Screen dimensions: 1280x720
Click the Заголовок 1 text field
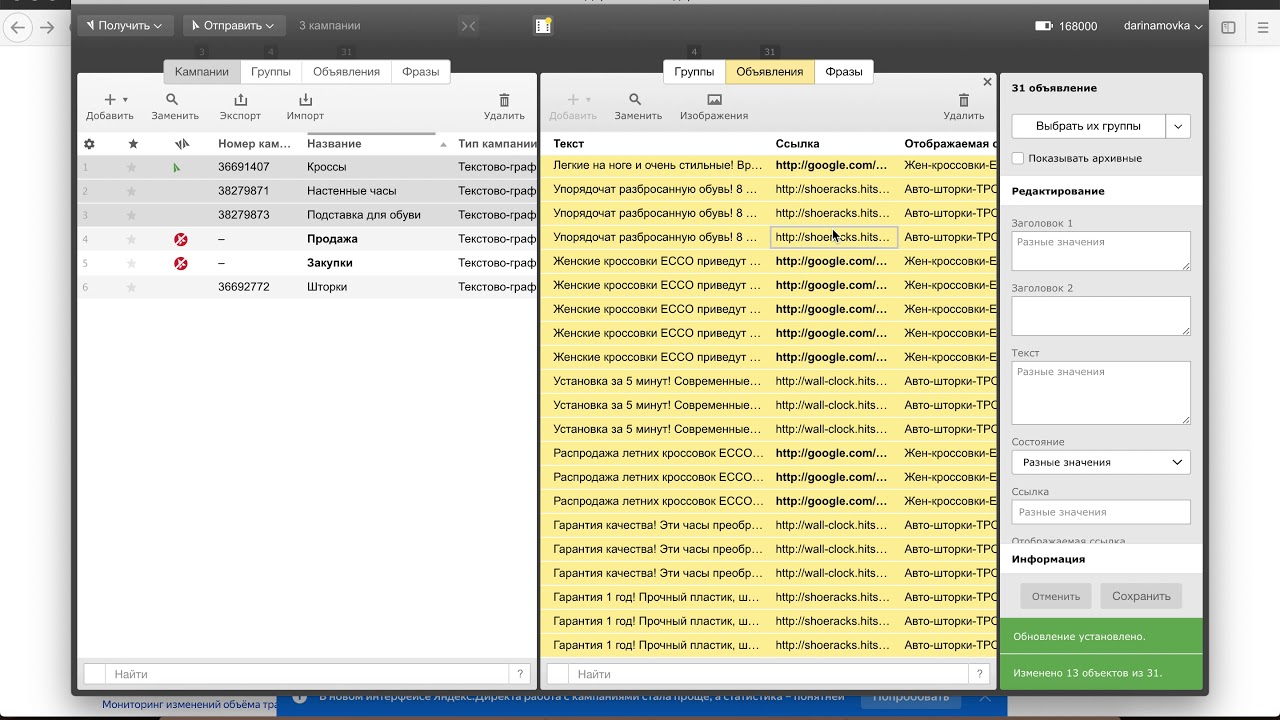pyautogui.click(x=1101, y=251)
